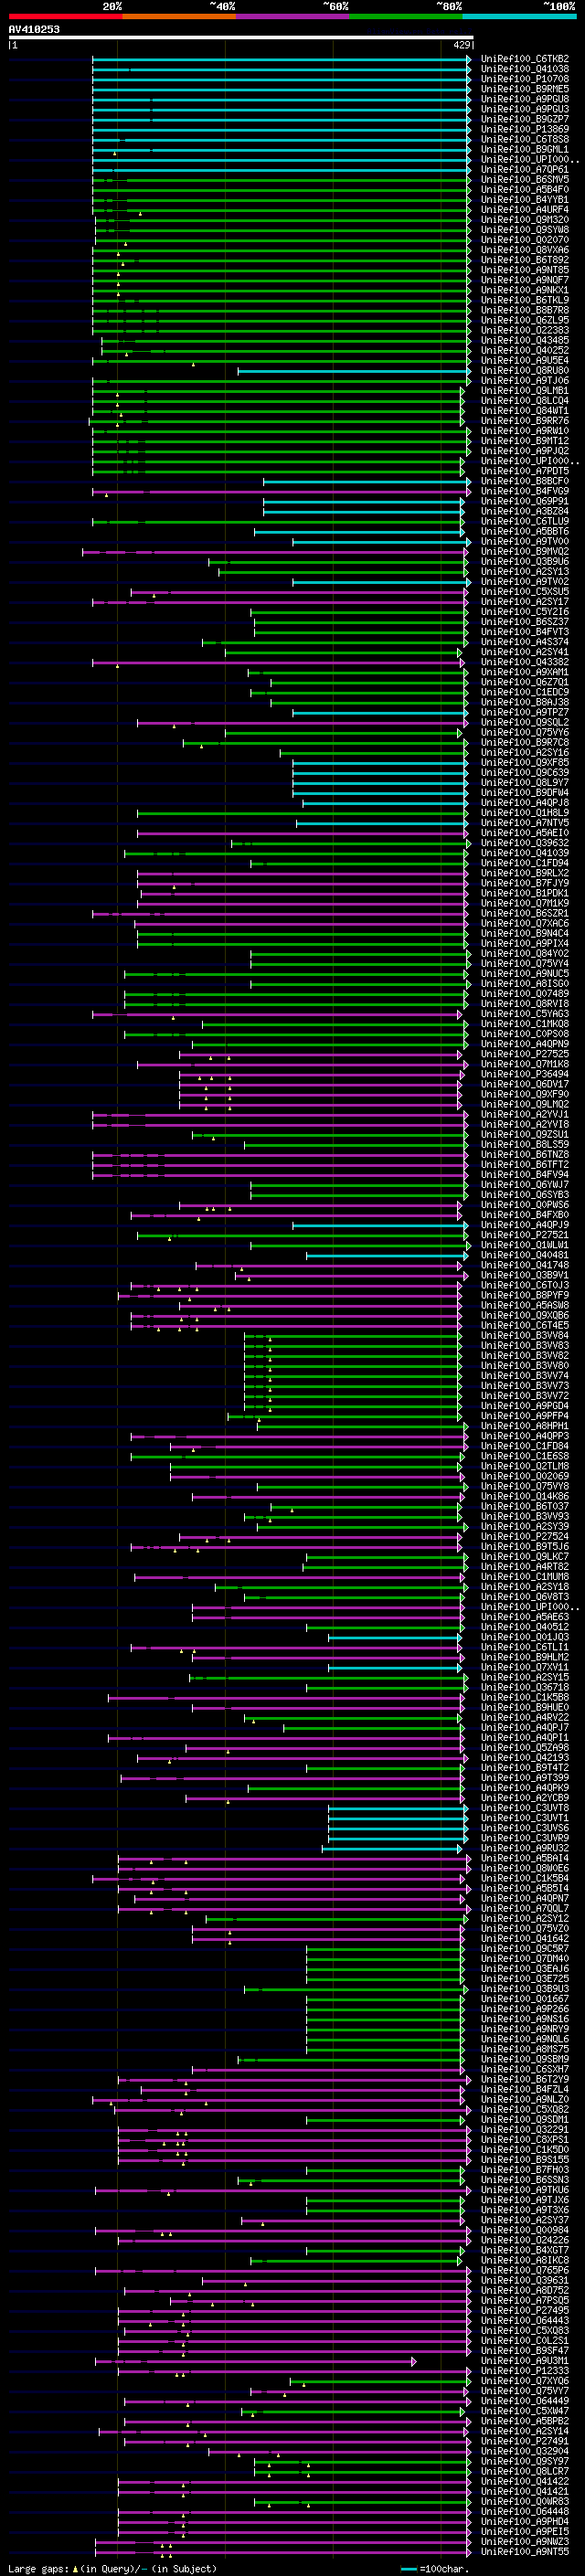The width and height of the screenshot is (585, 2576).
Task: Select label UniRef100_C1EDC9
Action: 525,692
